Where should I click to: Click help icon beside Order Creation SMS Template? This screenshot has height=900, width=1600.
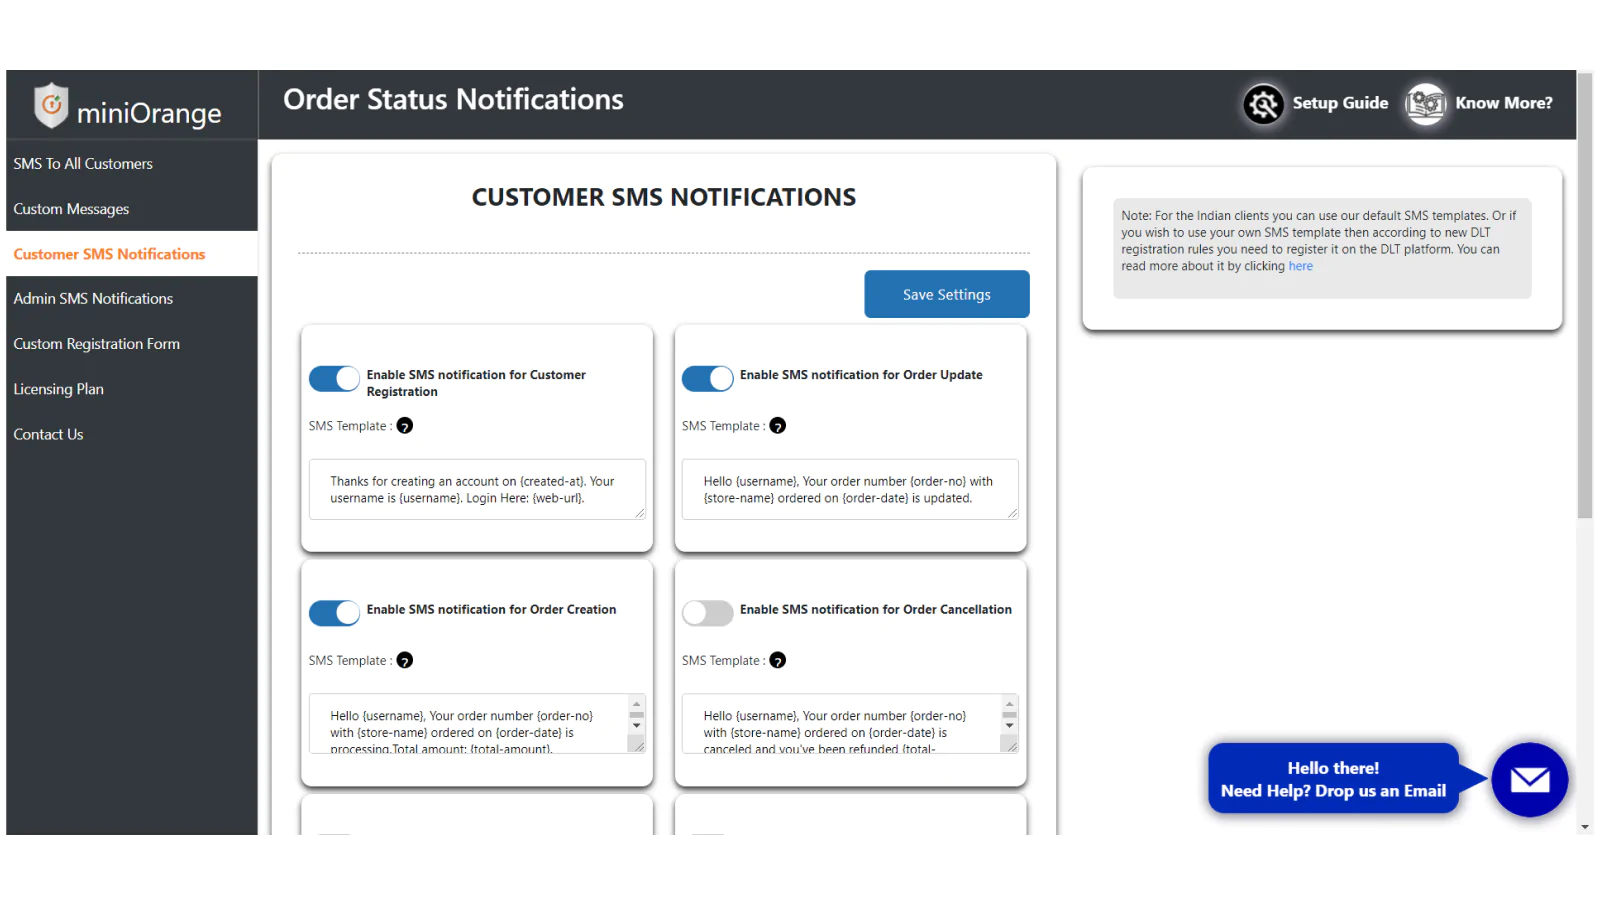pyautogui.click(x=405, y=660)
